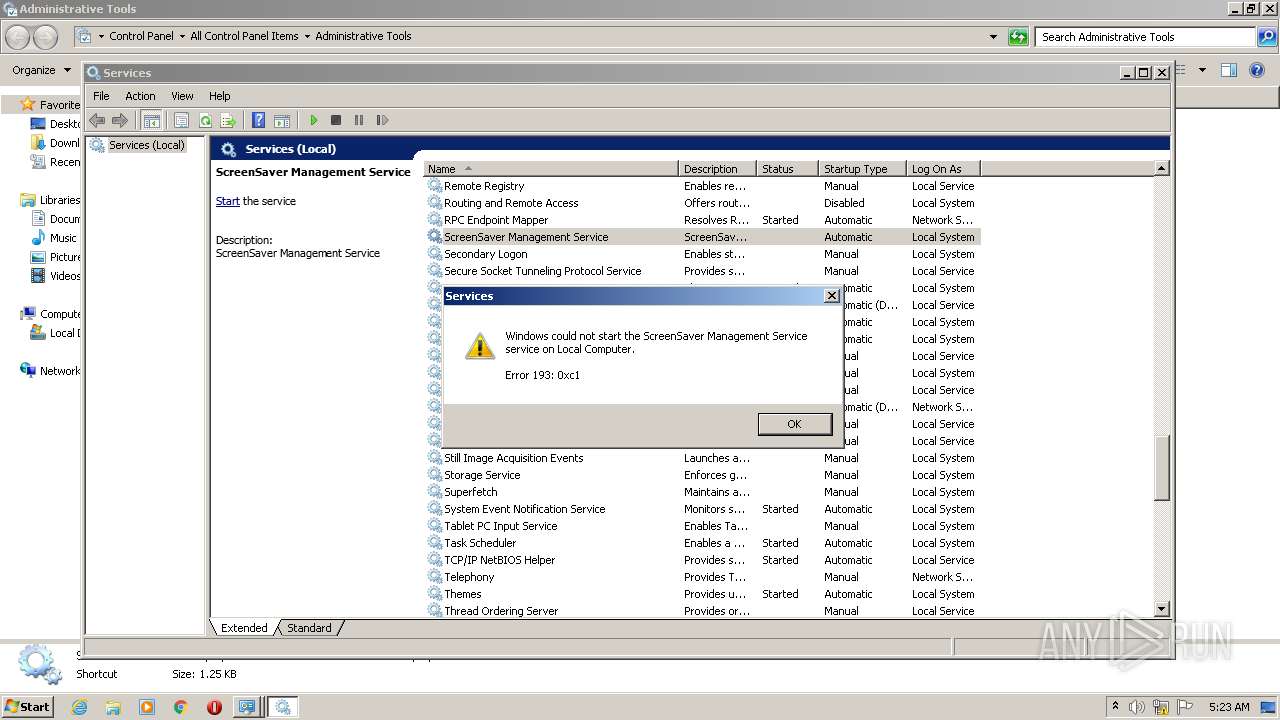
Task: Open the Organize dropdown in Administrative Tools
Action: point(41,70)
